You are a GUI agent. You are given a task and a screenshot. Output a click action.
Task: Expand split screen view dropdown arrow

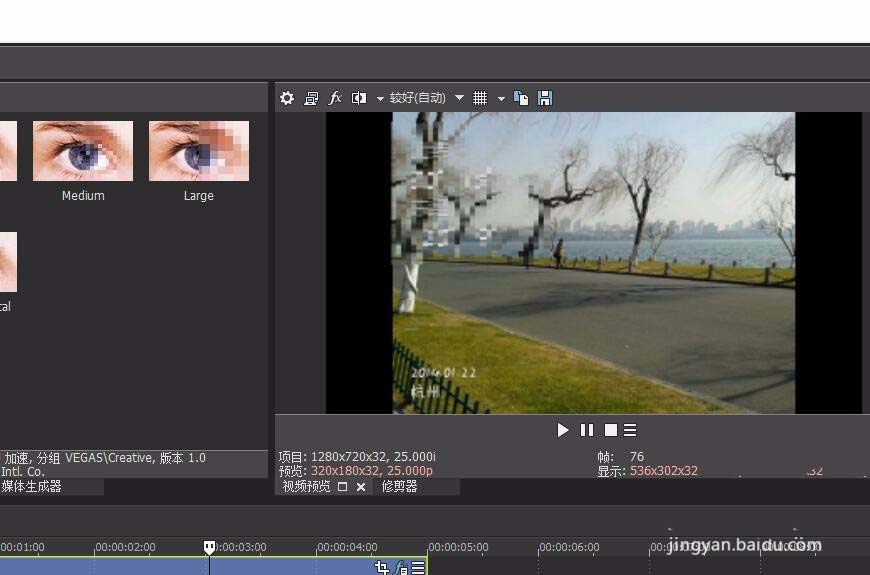coord(380,99)
